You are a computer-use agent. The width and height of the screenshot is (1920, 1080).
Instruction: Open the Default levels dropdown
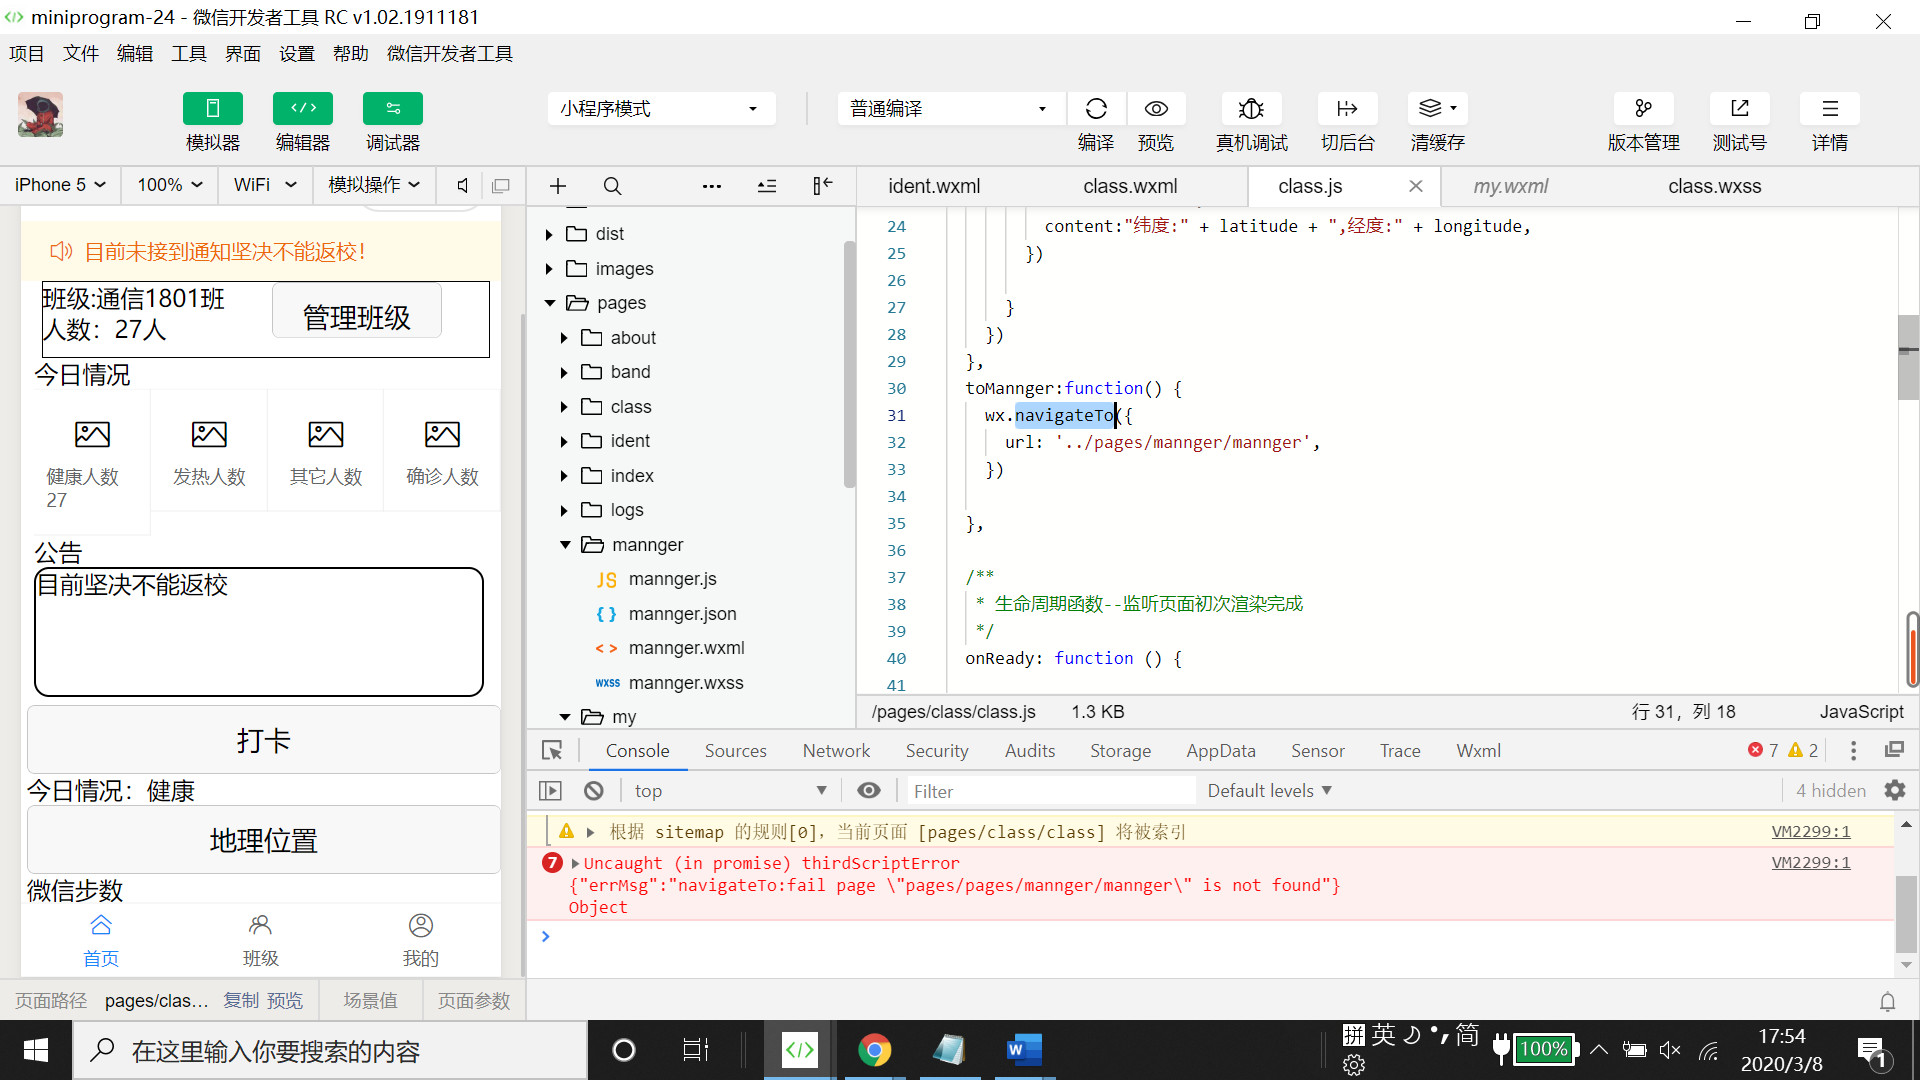1269,791
